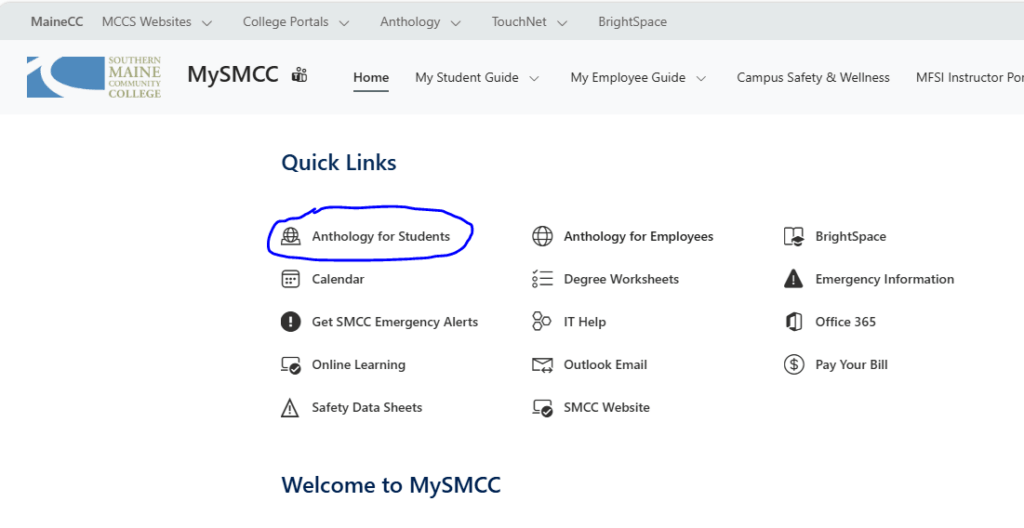1024x528 pixels.
Task: Click the IT Help icon
Action: (541, 322)
